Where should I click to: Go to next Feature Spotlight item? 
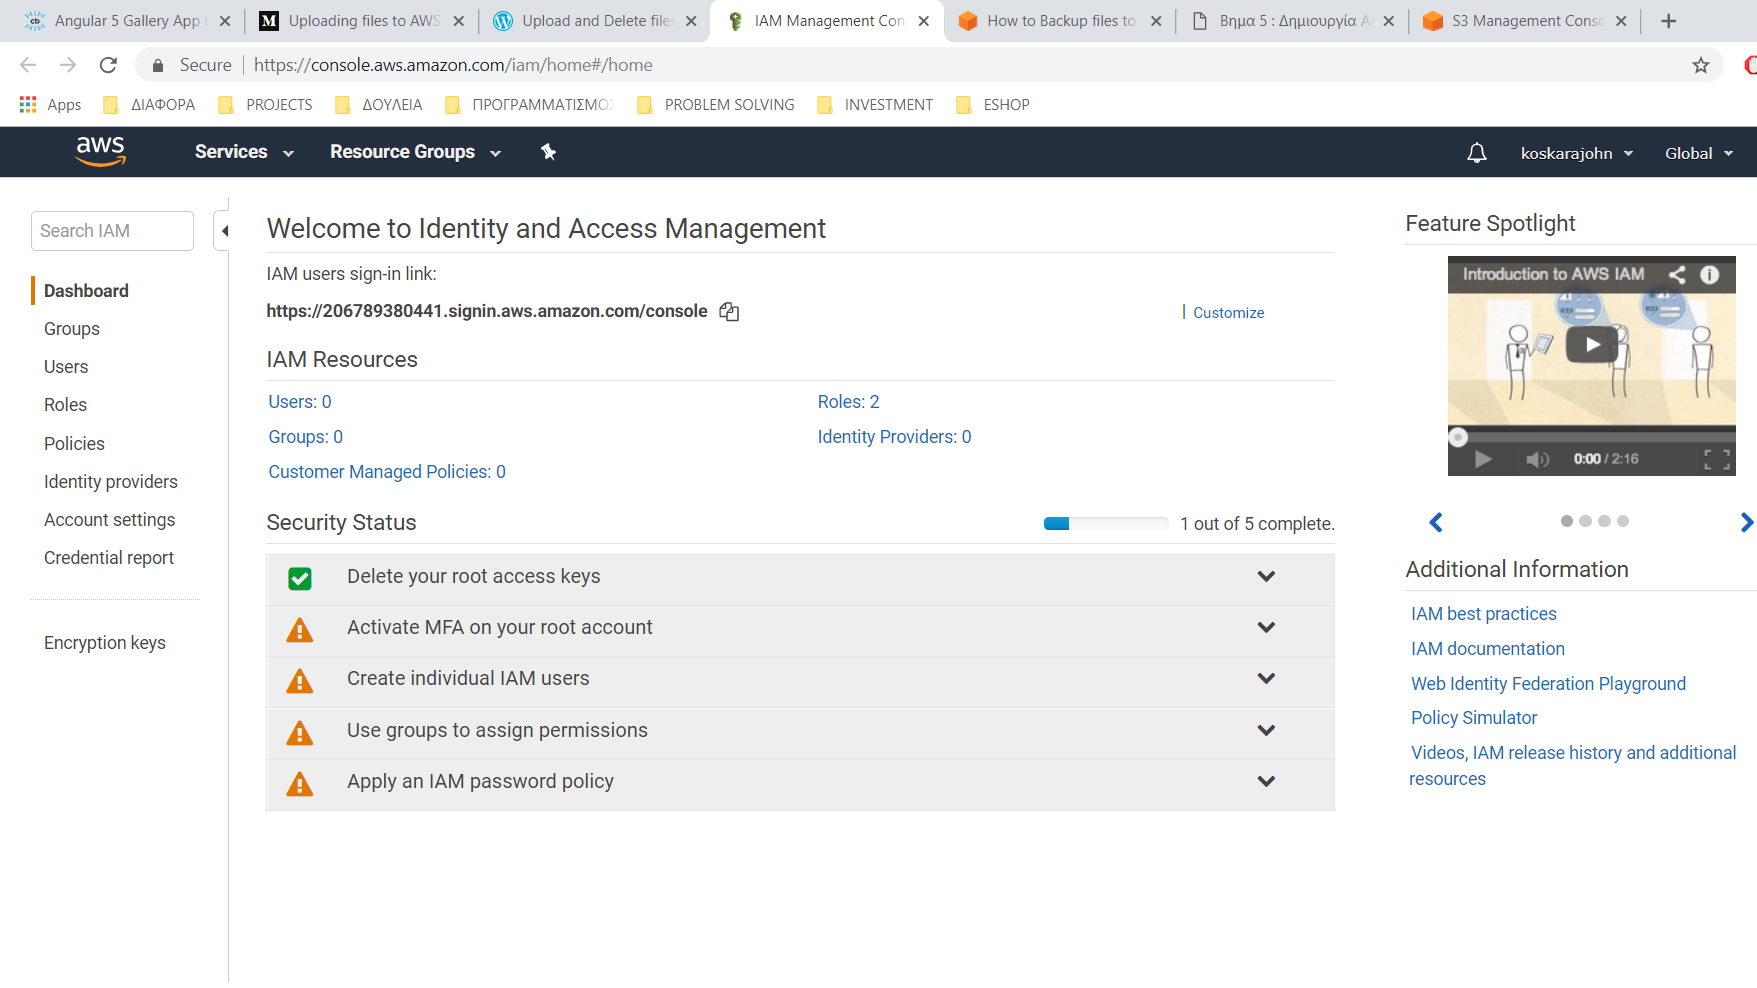click(x=1746, y=522)
